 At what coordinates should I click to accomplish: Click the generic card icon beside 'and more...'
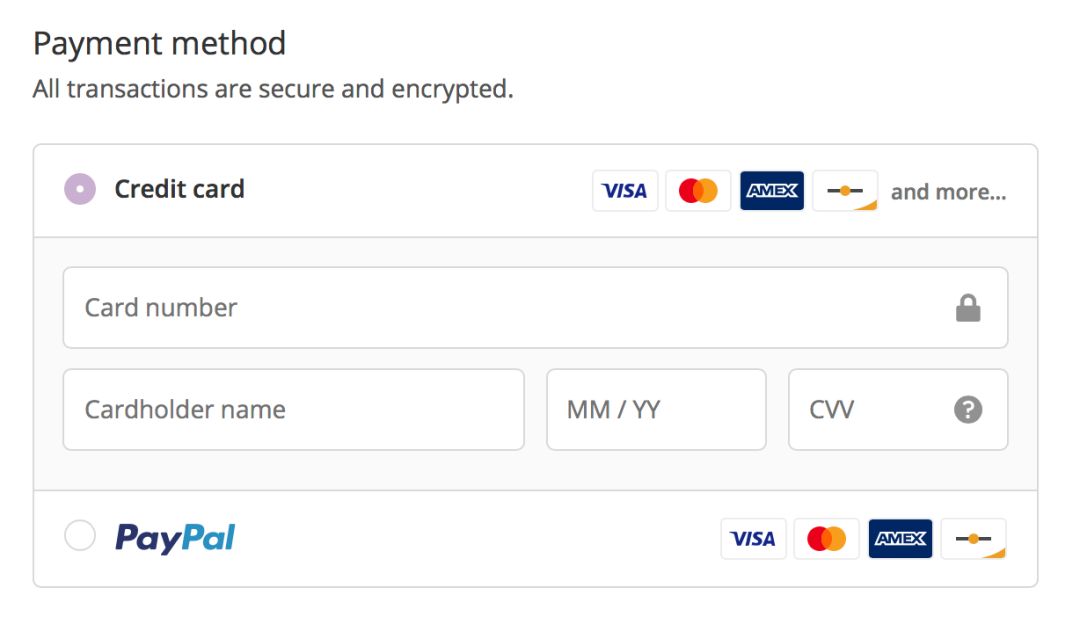point(845,190)
